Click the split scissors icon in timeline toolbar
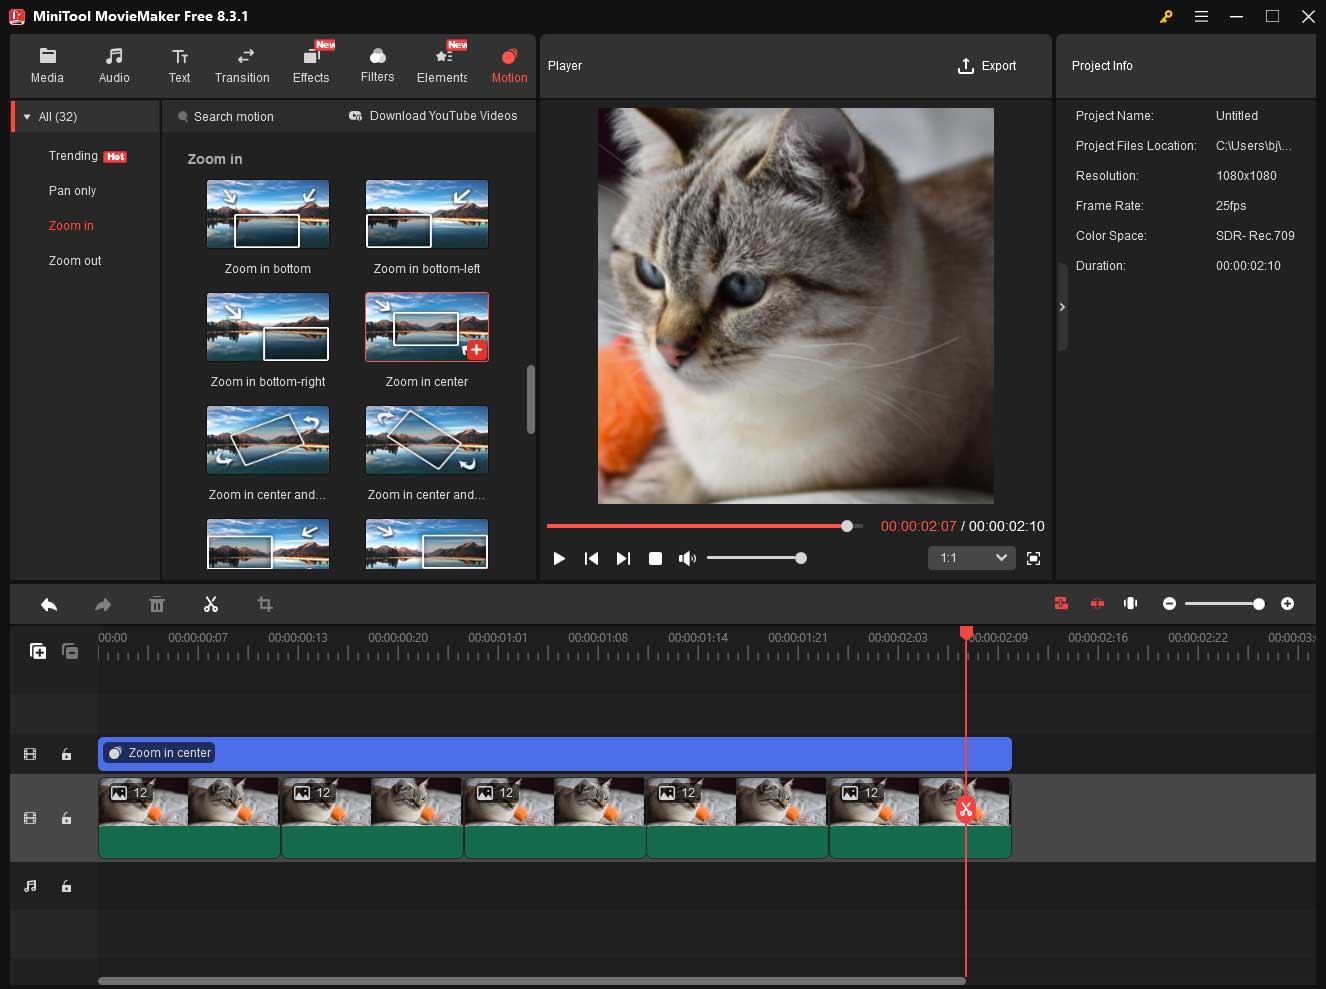1326x989 pixels. (x=210, y=604)
